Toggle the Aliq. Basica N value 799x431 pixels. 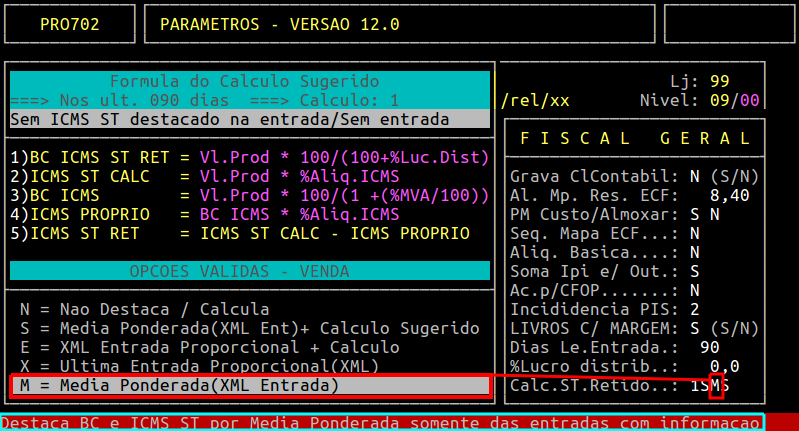tap(695, 253)
